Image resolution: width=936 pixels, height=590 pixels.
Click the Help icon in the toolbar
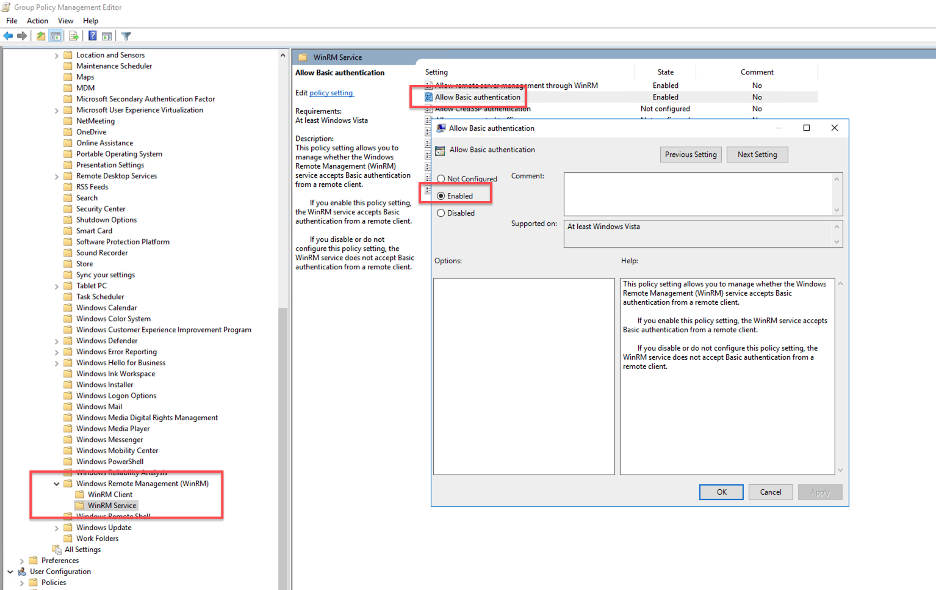pos(92,36)
